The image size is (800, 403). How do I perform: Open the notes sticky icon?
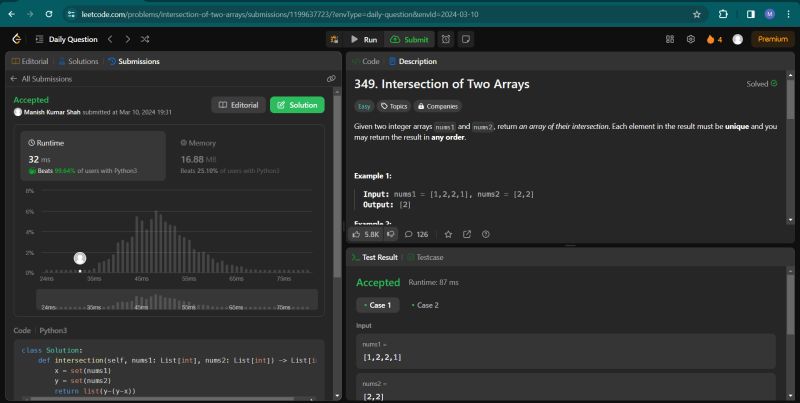tap(466, 39)
